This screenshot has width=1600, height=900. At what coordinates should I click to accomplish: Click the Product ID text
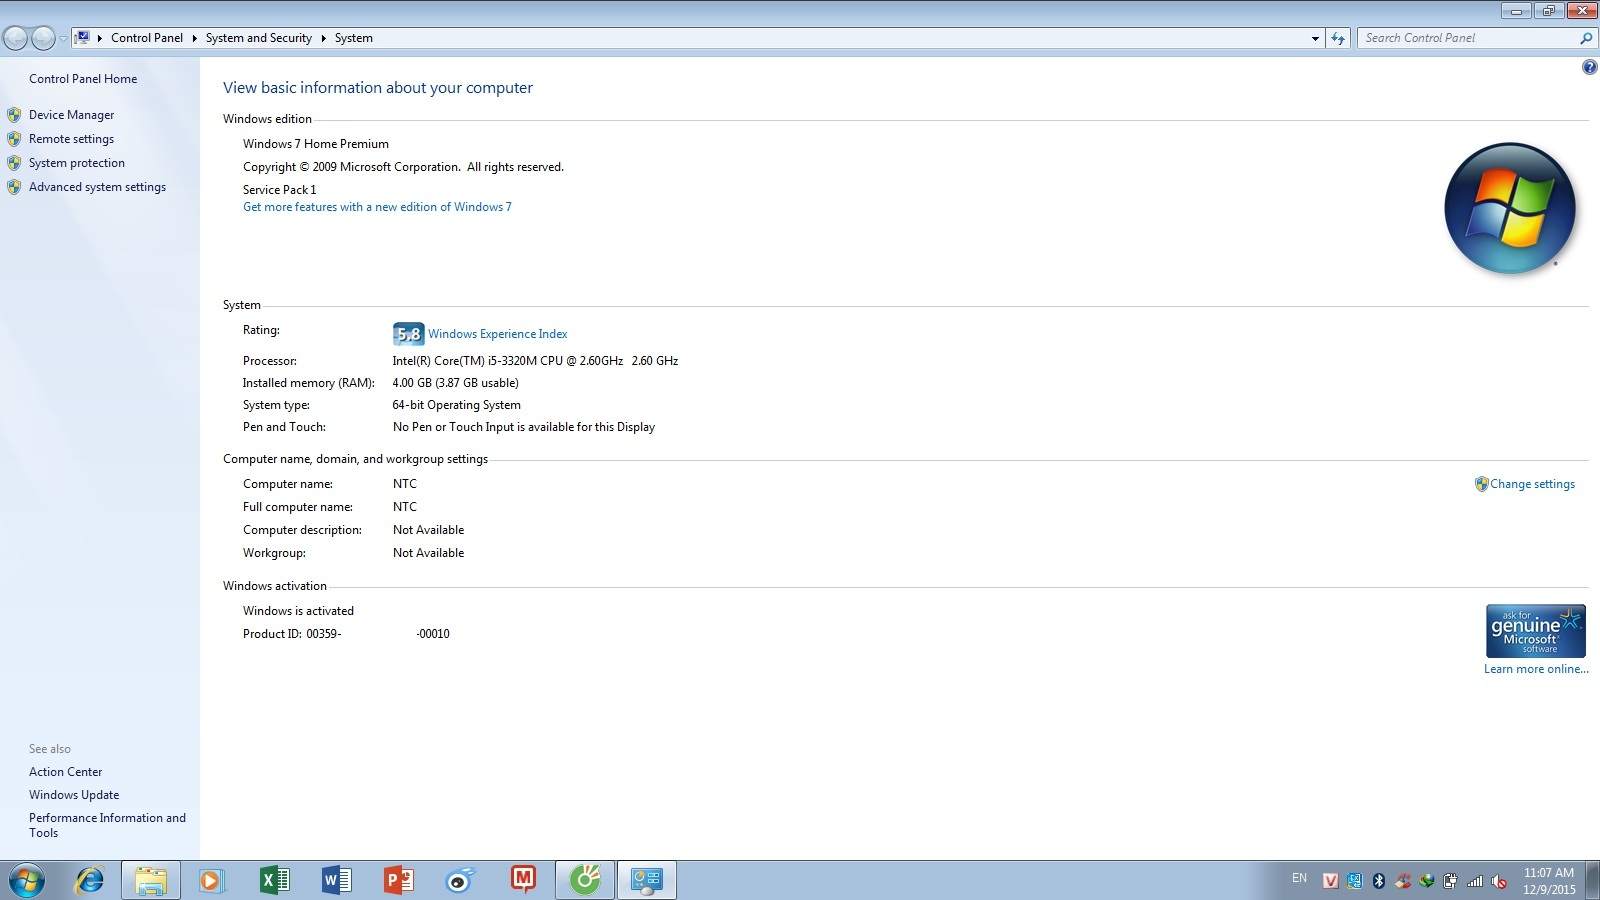click(346, 634)
